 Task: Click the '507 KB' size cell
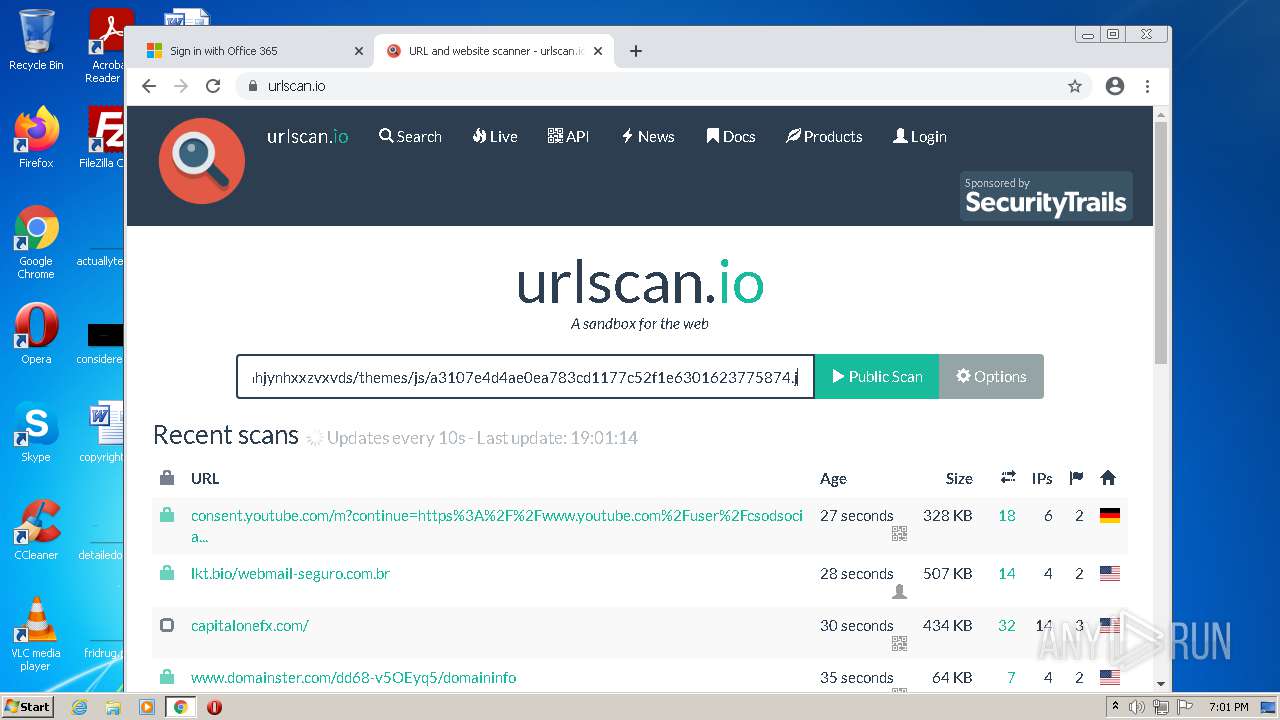pos(948,574)
